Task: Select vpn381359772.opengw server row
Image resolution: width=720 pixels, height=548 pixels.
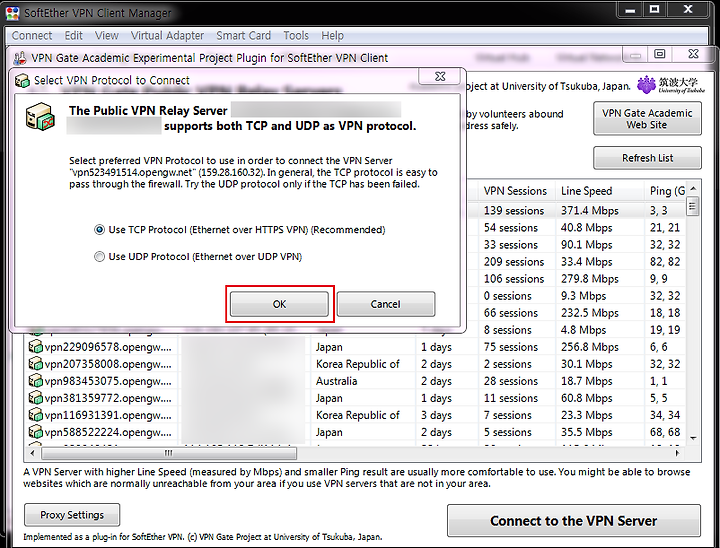Action: point(356,398)
